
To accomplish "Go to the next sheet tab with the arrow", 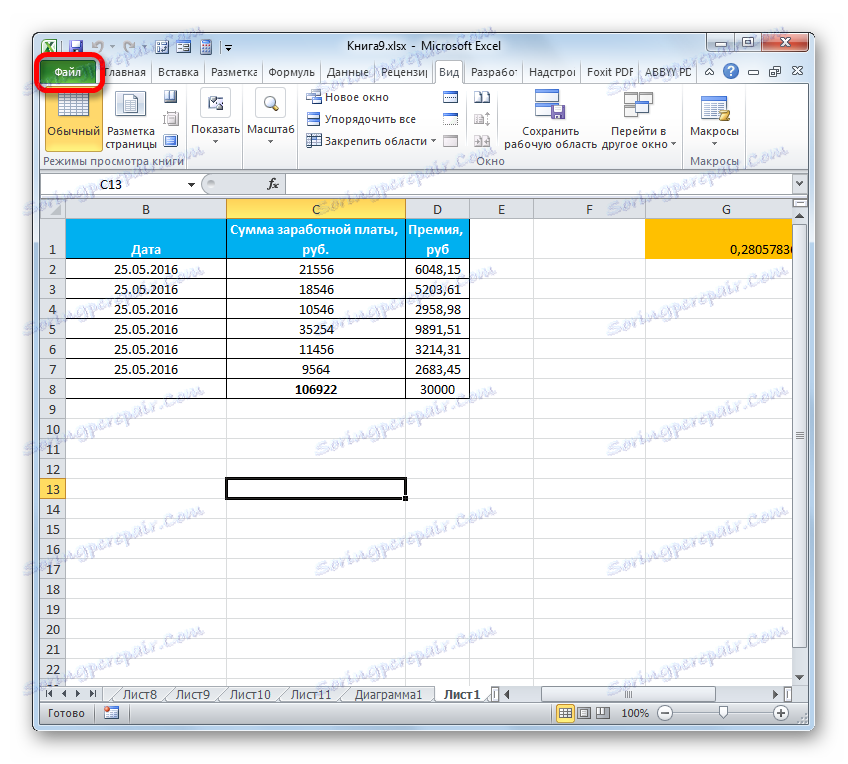I will pyautogui.click(x=78, y=694).
